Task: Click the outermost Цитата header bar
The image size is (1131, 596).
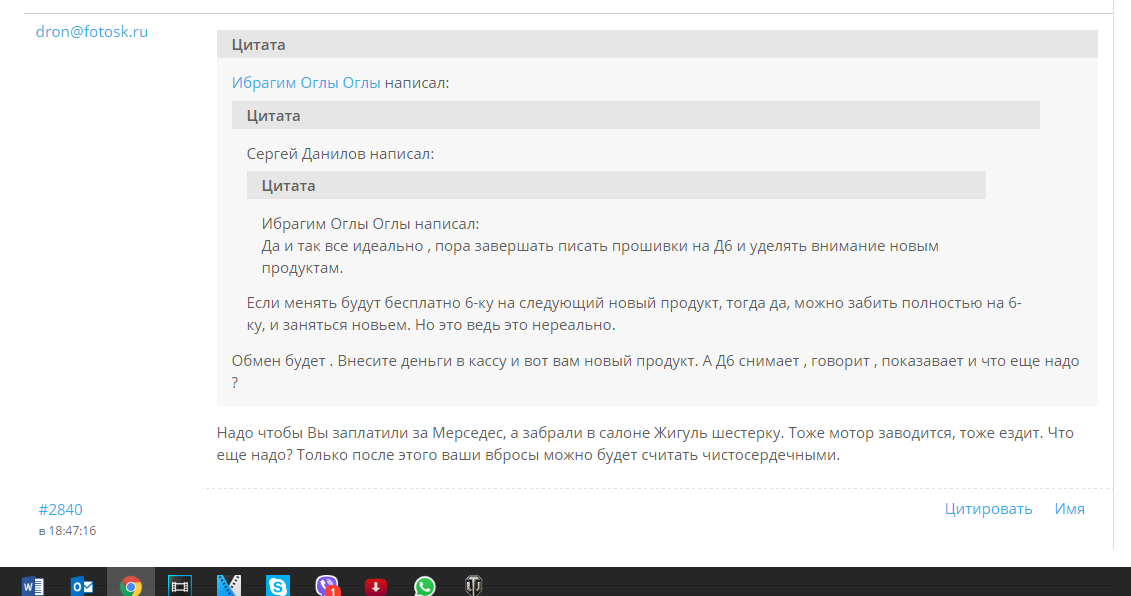Action: [657, 44]
